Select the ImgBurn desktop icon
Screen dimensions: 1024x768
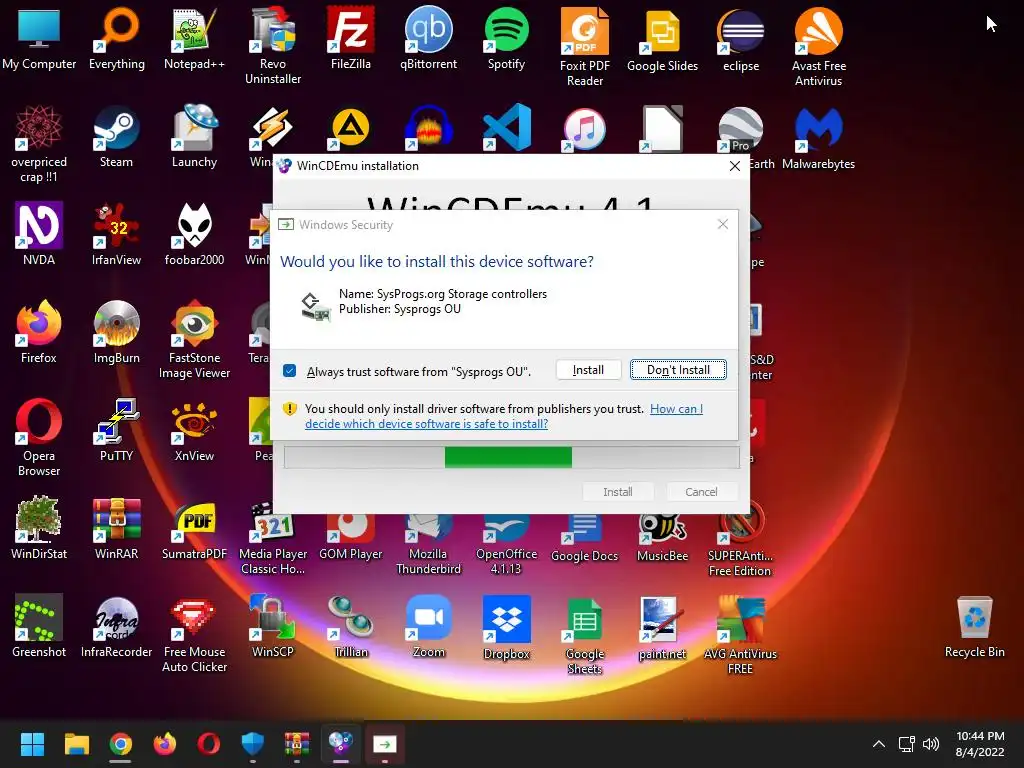[116, 333]
